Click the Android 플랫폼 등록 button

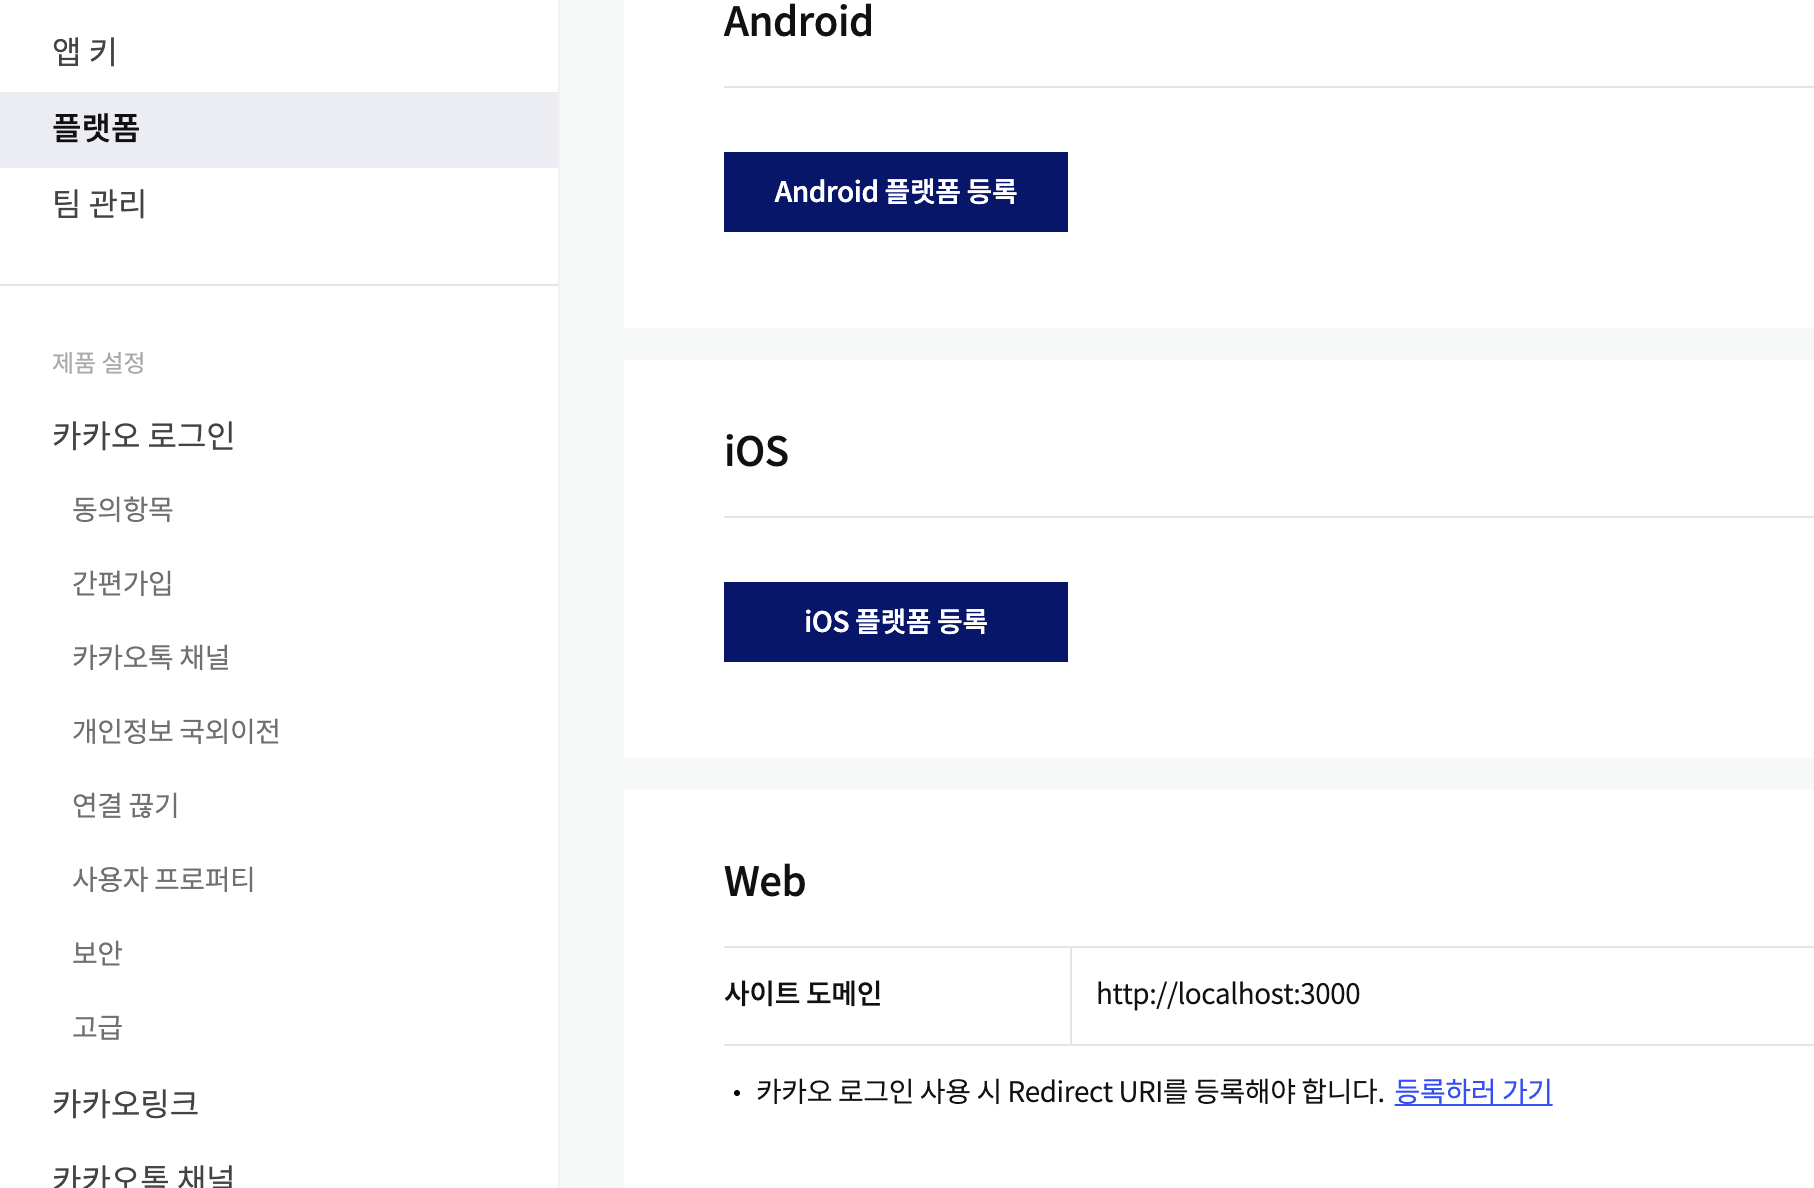[x=895, y=191]
